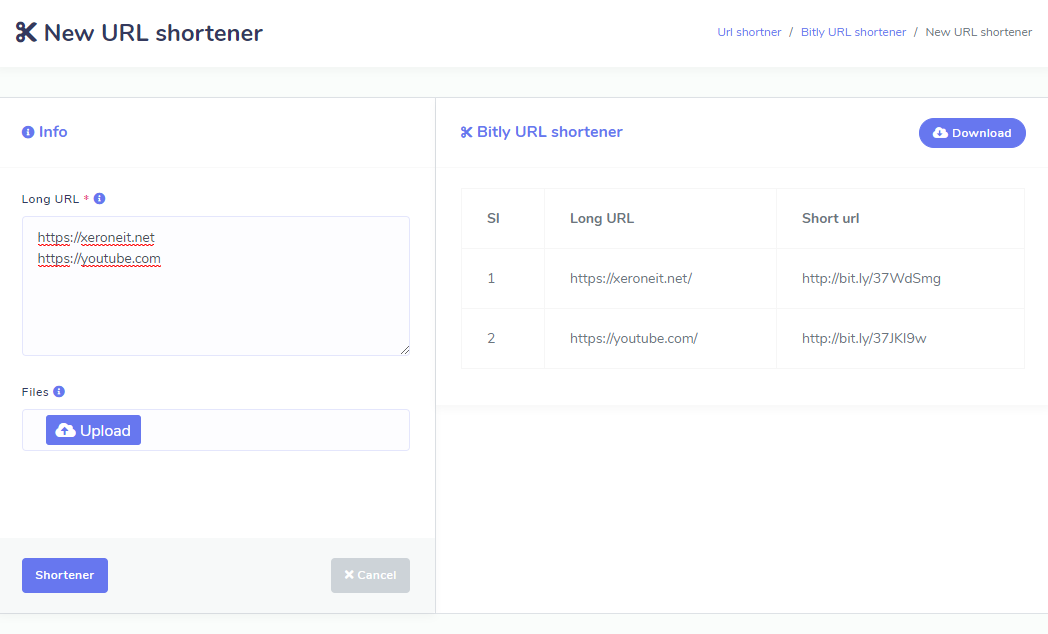Click inside the Long URL text area
Viewport: 1048px width, 634px height.
pos(215,300)
